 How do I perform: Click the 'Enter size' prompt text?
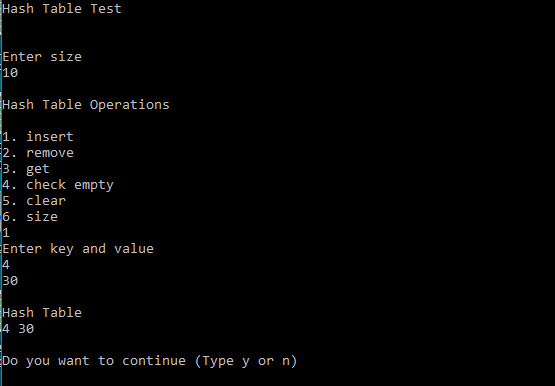click(42, 57)
